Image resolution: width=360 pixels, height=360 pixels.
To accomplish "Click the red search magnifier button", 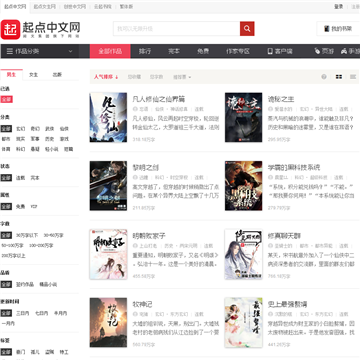I will (x=247, y=29).
